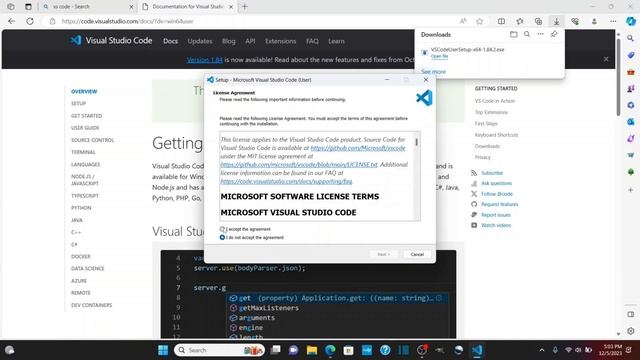Toggle Edge split screen icon
The height and width of the screenshot is (360, 640).
click(501, 21)
